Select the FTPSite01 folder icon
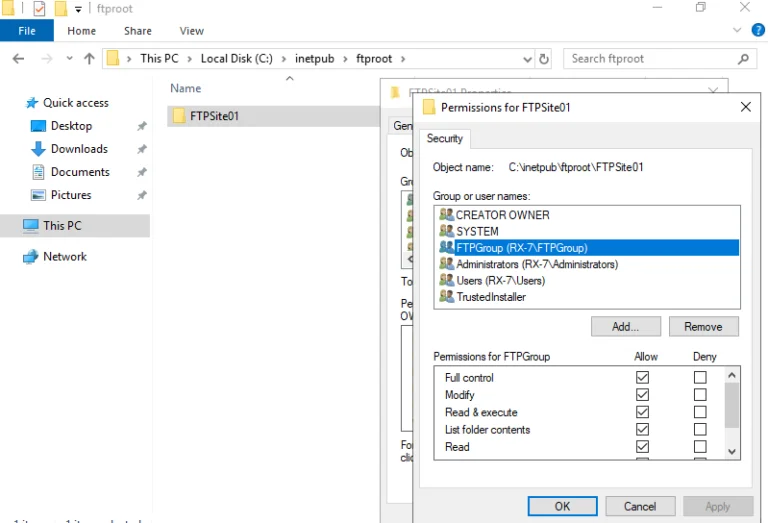Screen dimensions: 768x523 tap(179, 116)
